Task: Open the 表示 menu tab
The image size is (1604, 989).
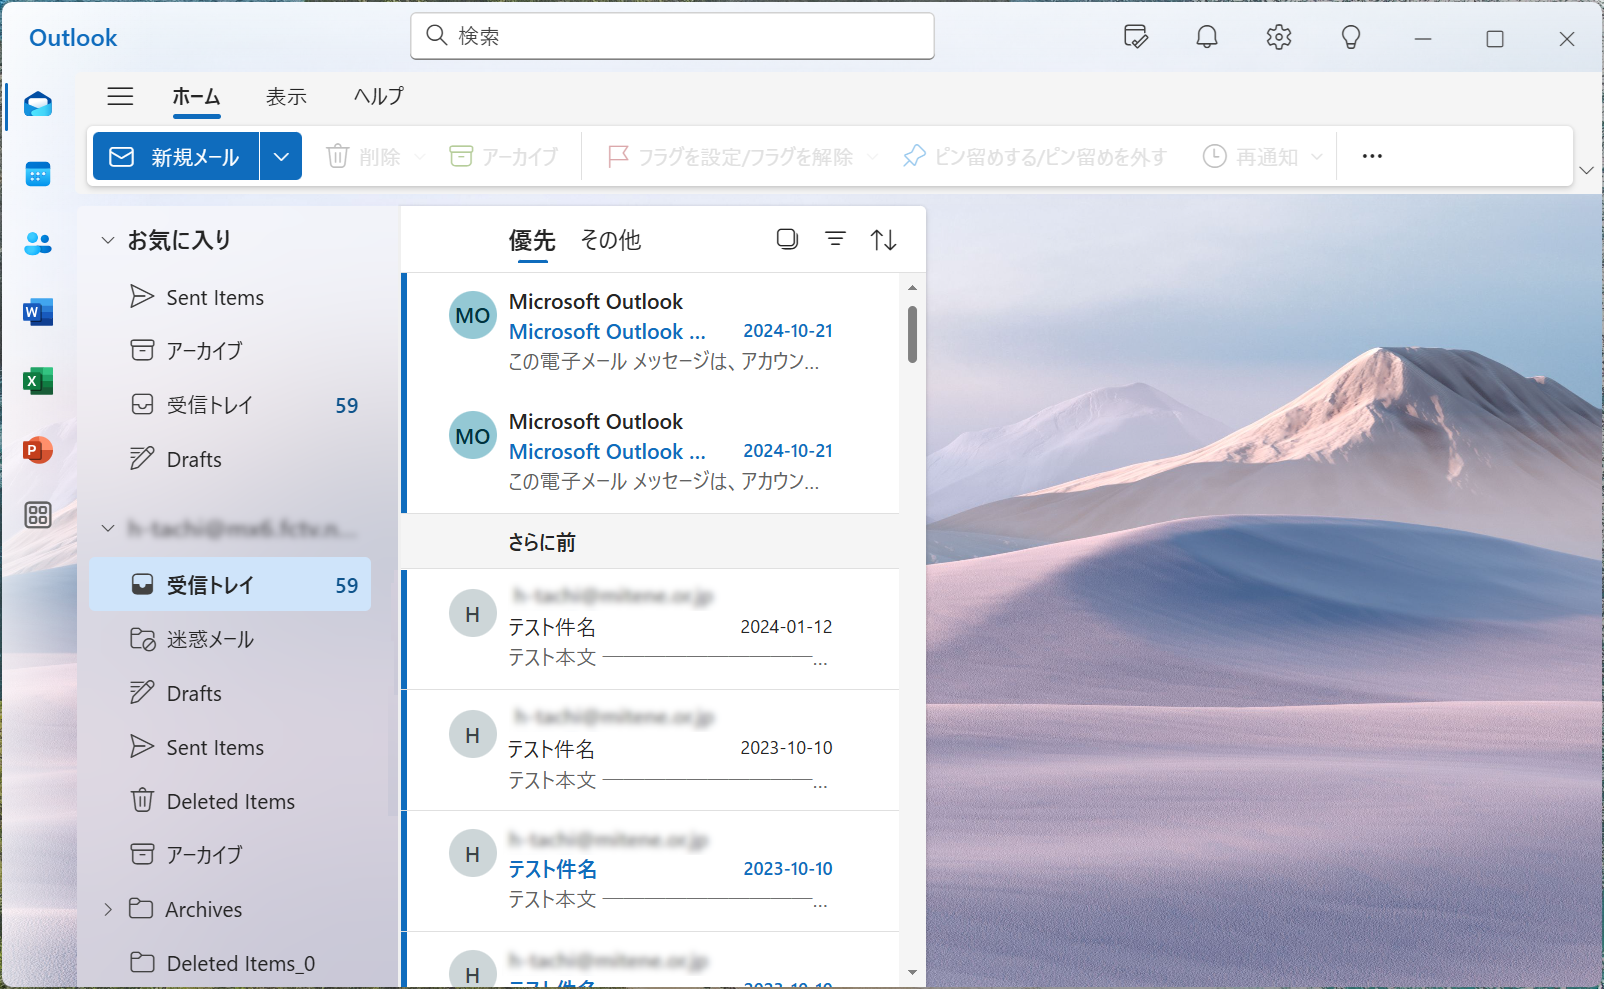Action: [286, 96]
